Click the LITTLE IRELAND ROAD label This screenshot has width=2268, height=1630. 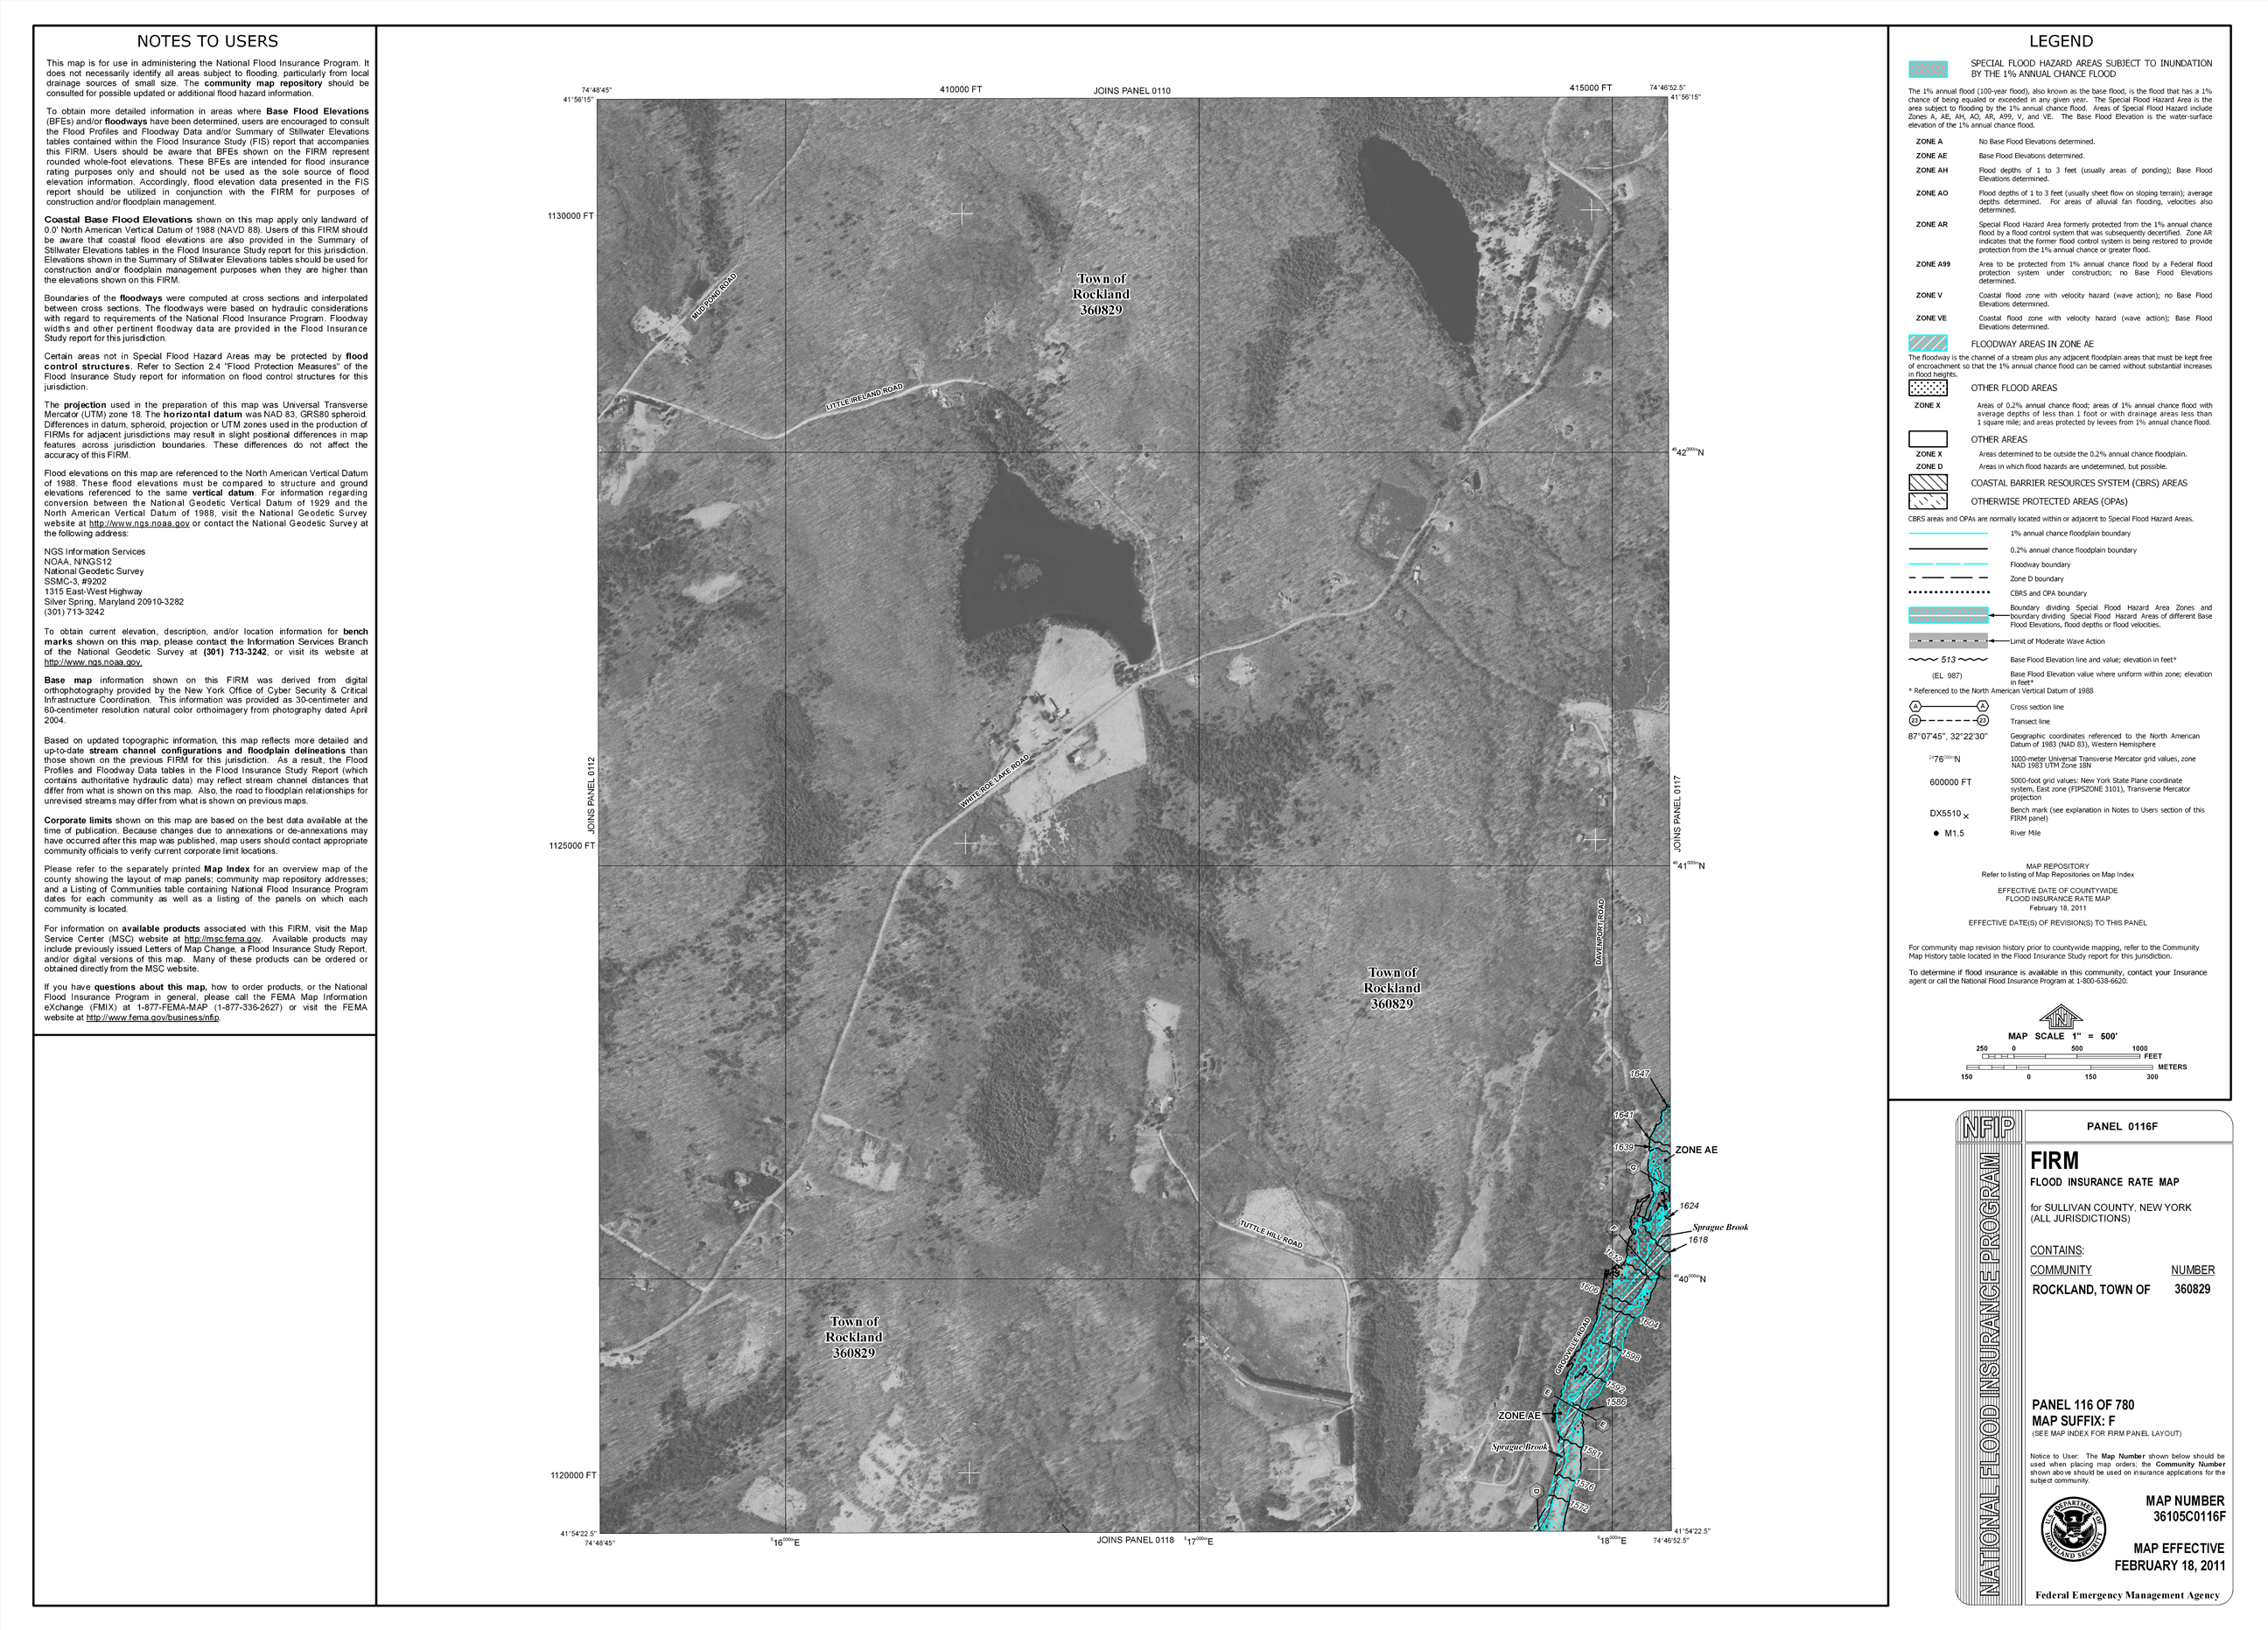[864, 397]
